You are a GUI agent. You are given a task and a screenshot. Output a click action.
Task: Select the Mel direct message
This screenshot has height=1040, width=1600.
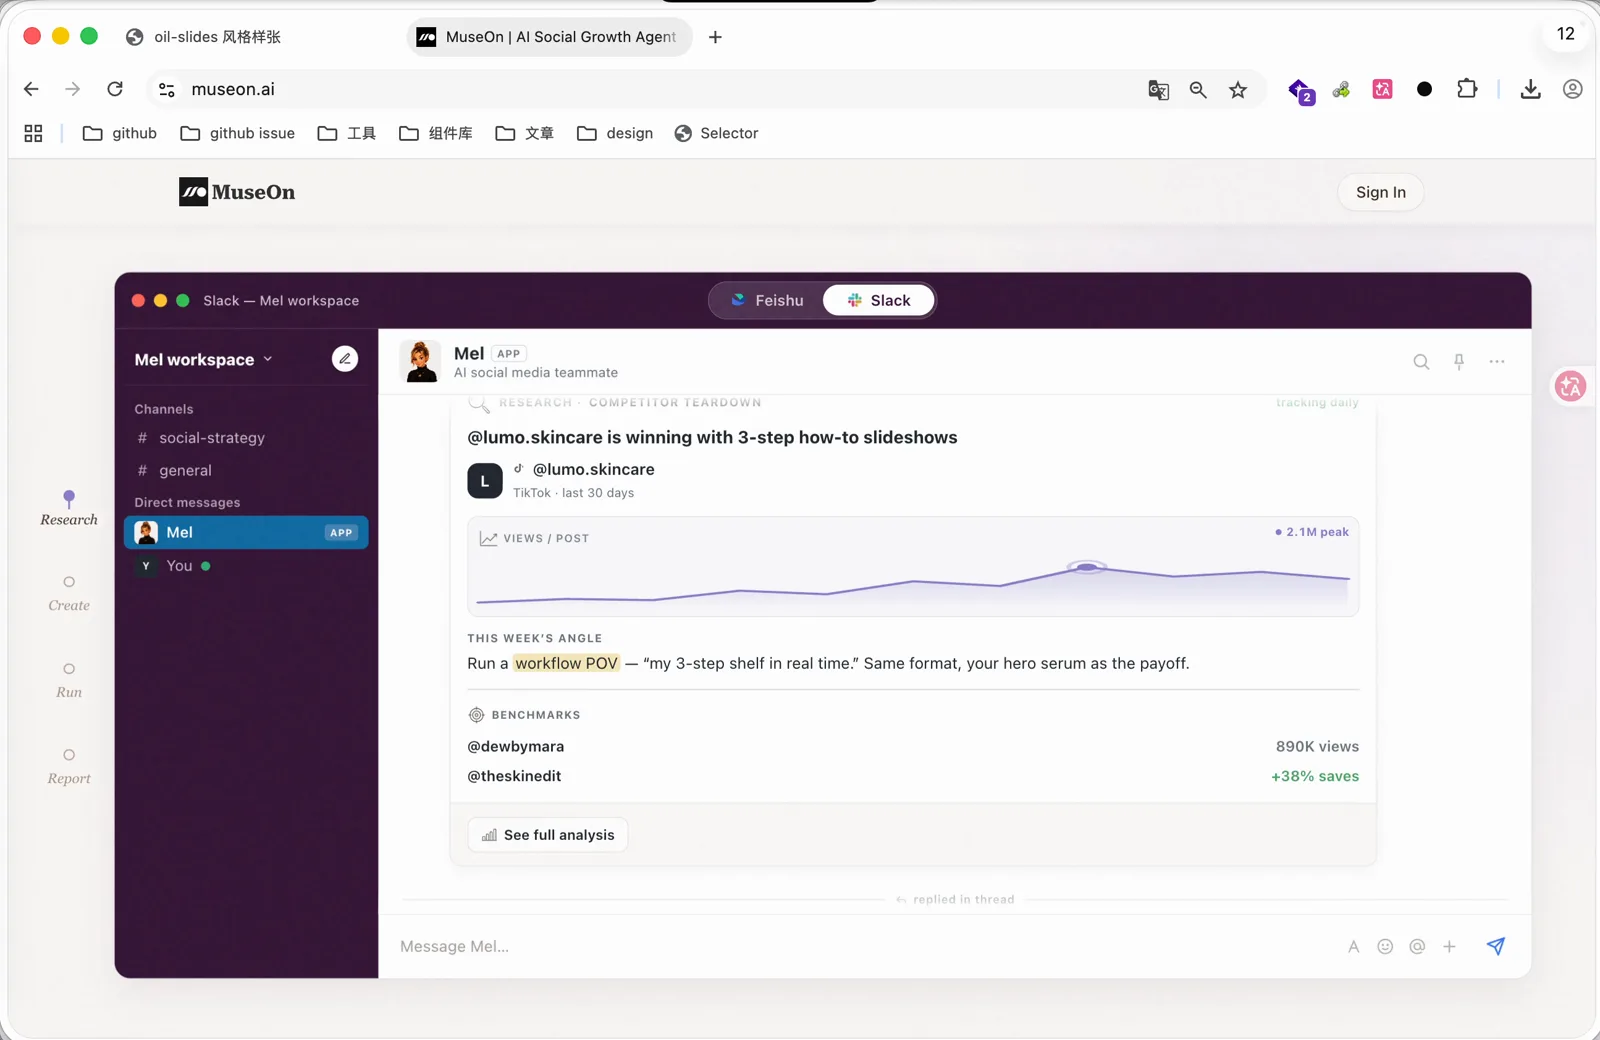point(246,532)
